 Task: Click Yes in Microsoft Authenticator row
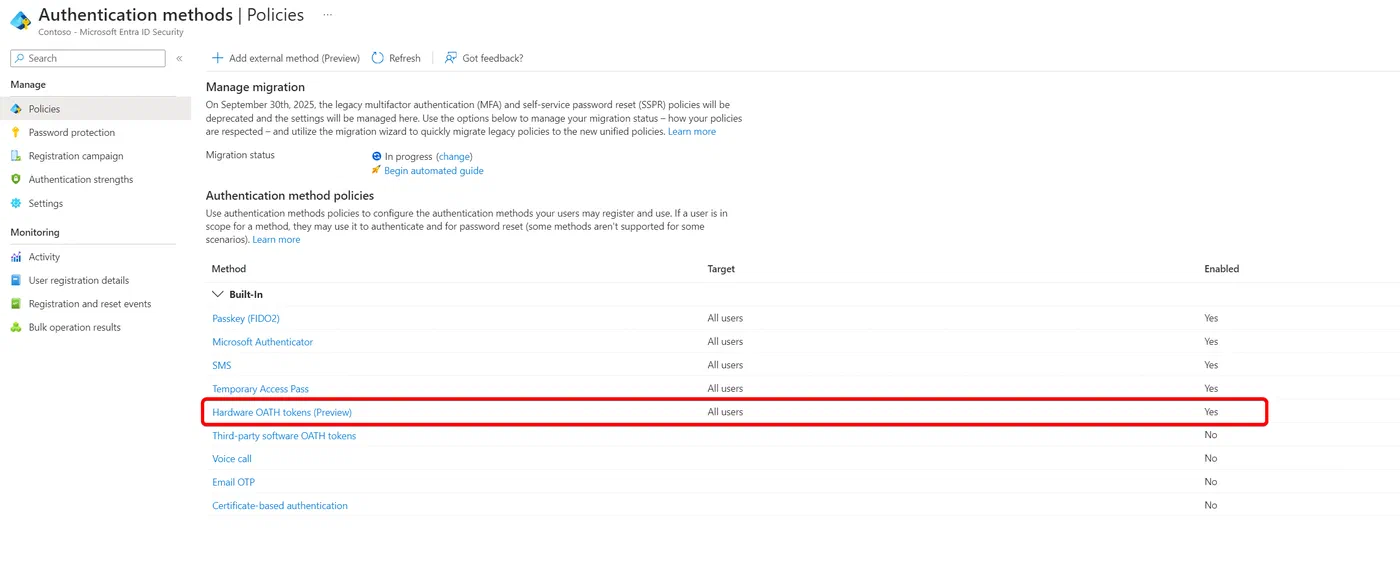[x=1211, y=342]
